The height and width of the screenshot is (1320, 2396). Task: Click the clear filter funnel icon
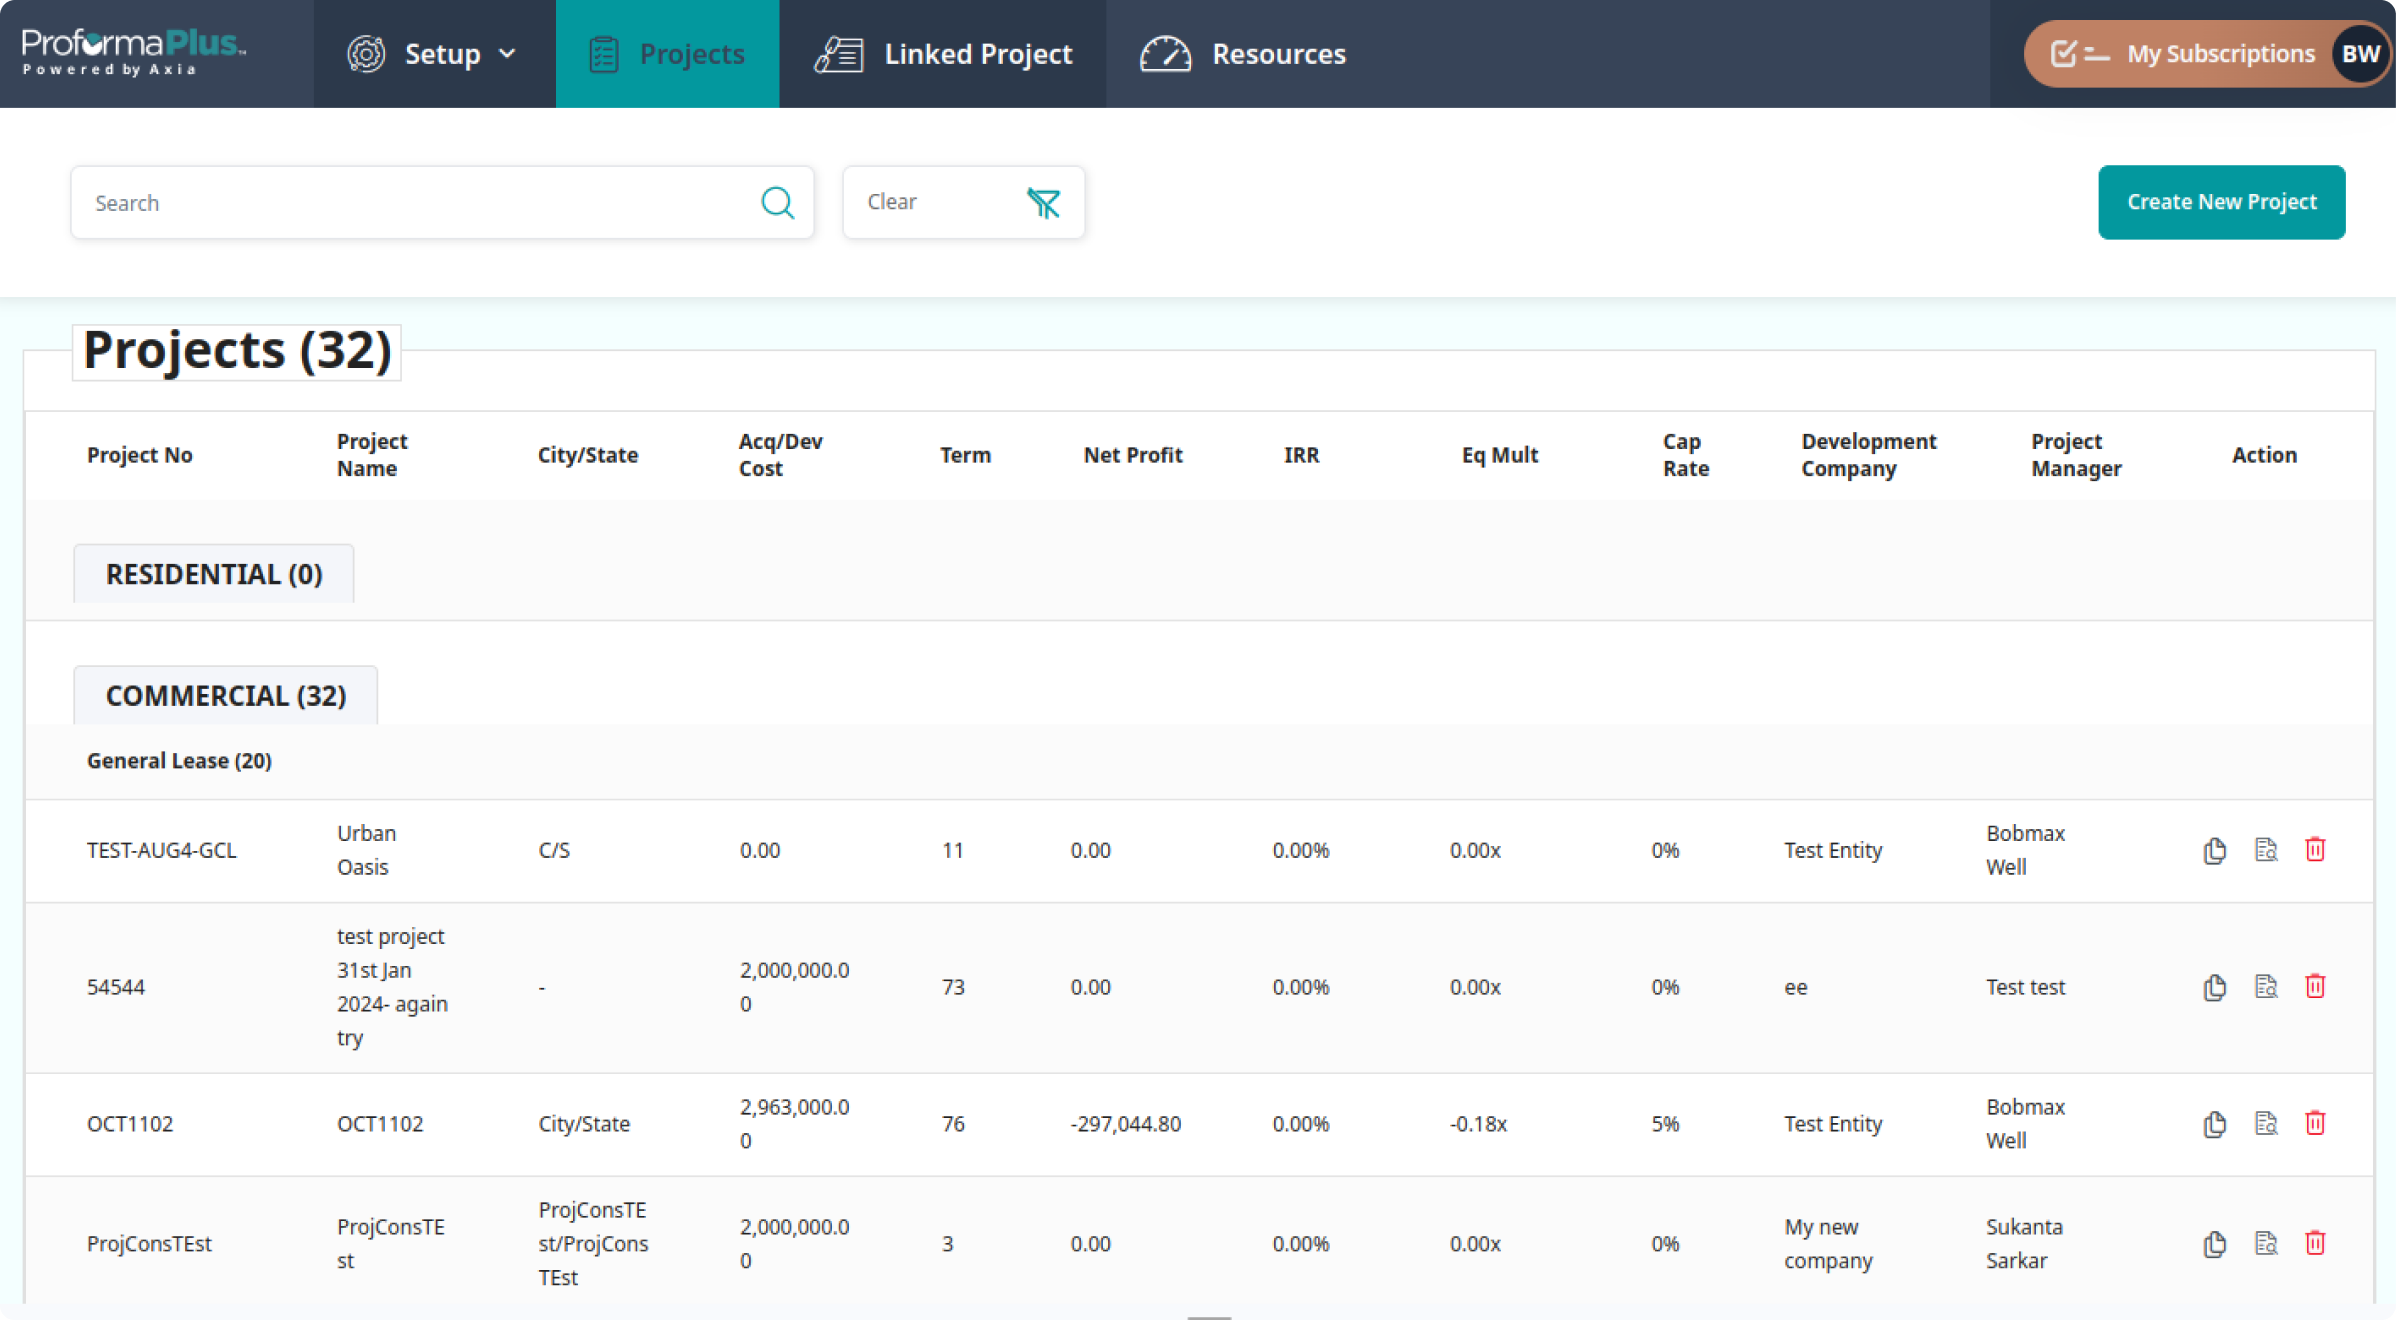(1043, 203)
